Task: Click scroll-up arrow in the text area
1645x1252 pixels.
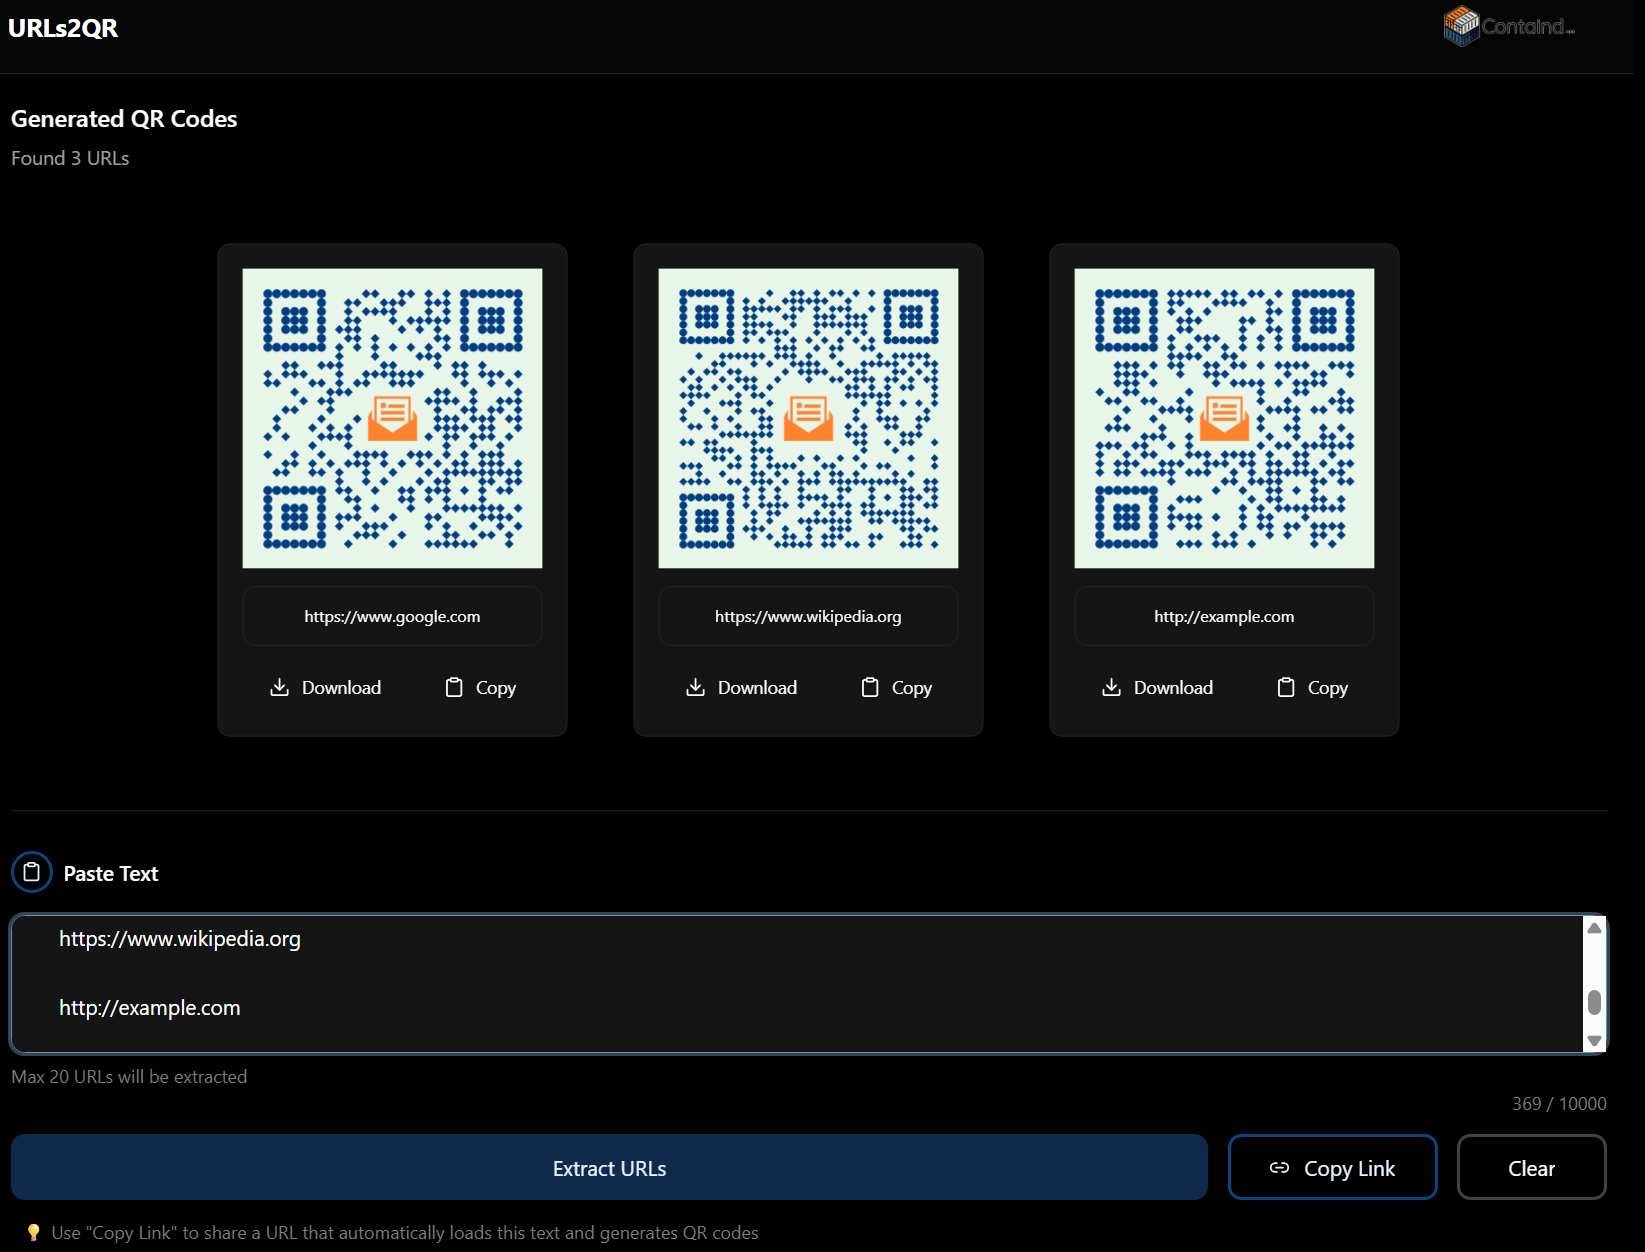Action: [x=1594, y=928]
